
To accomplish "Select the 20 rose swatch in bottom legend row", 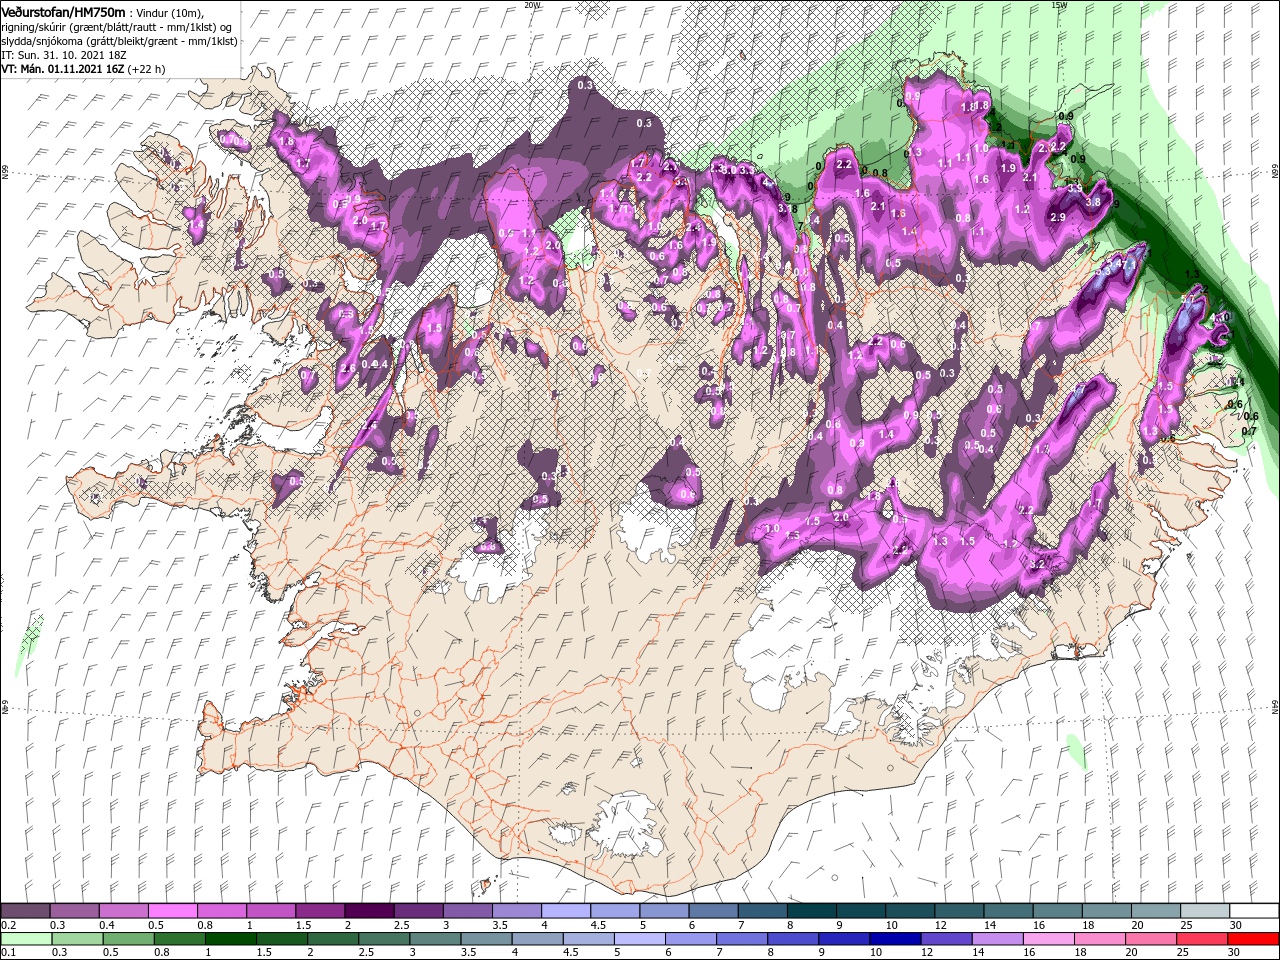I will (1150, 938).
